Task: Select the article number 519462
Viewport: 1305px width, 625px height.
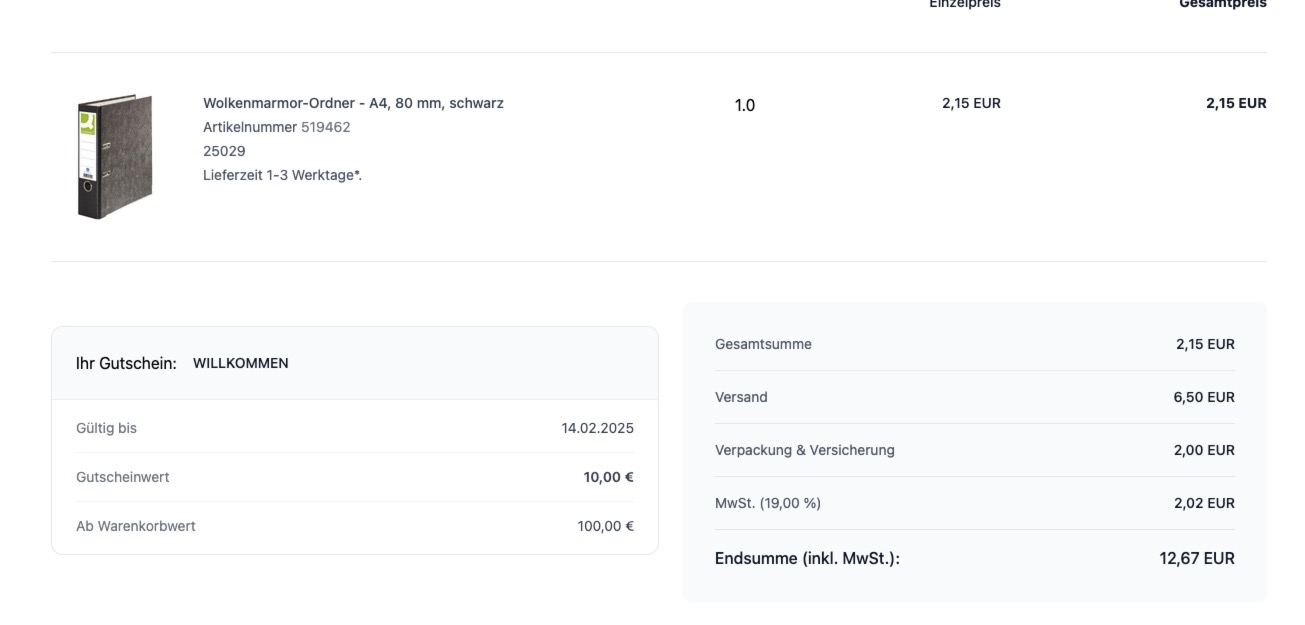Action: pos(325,127)
